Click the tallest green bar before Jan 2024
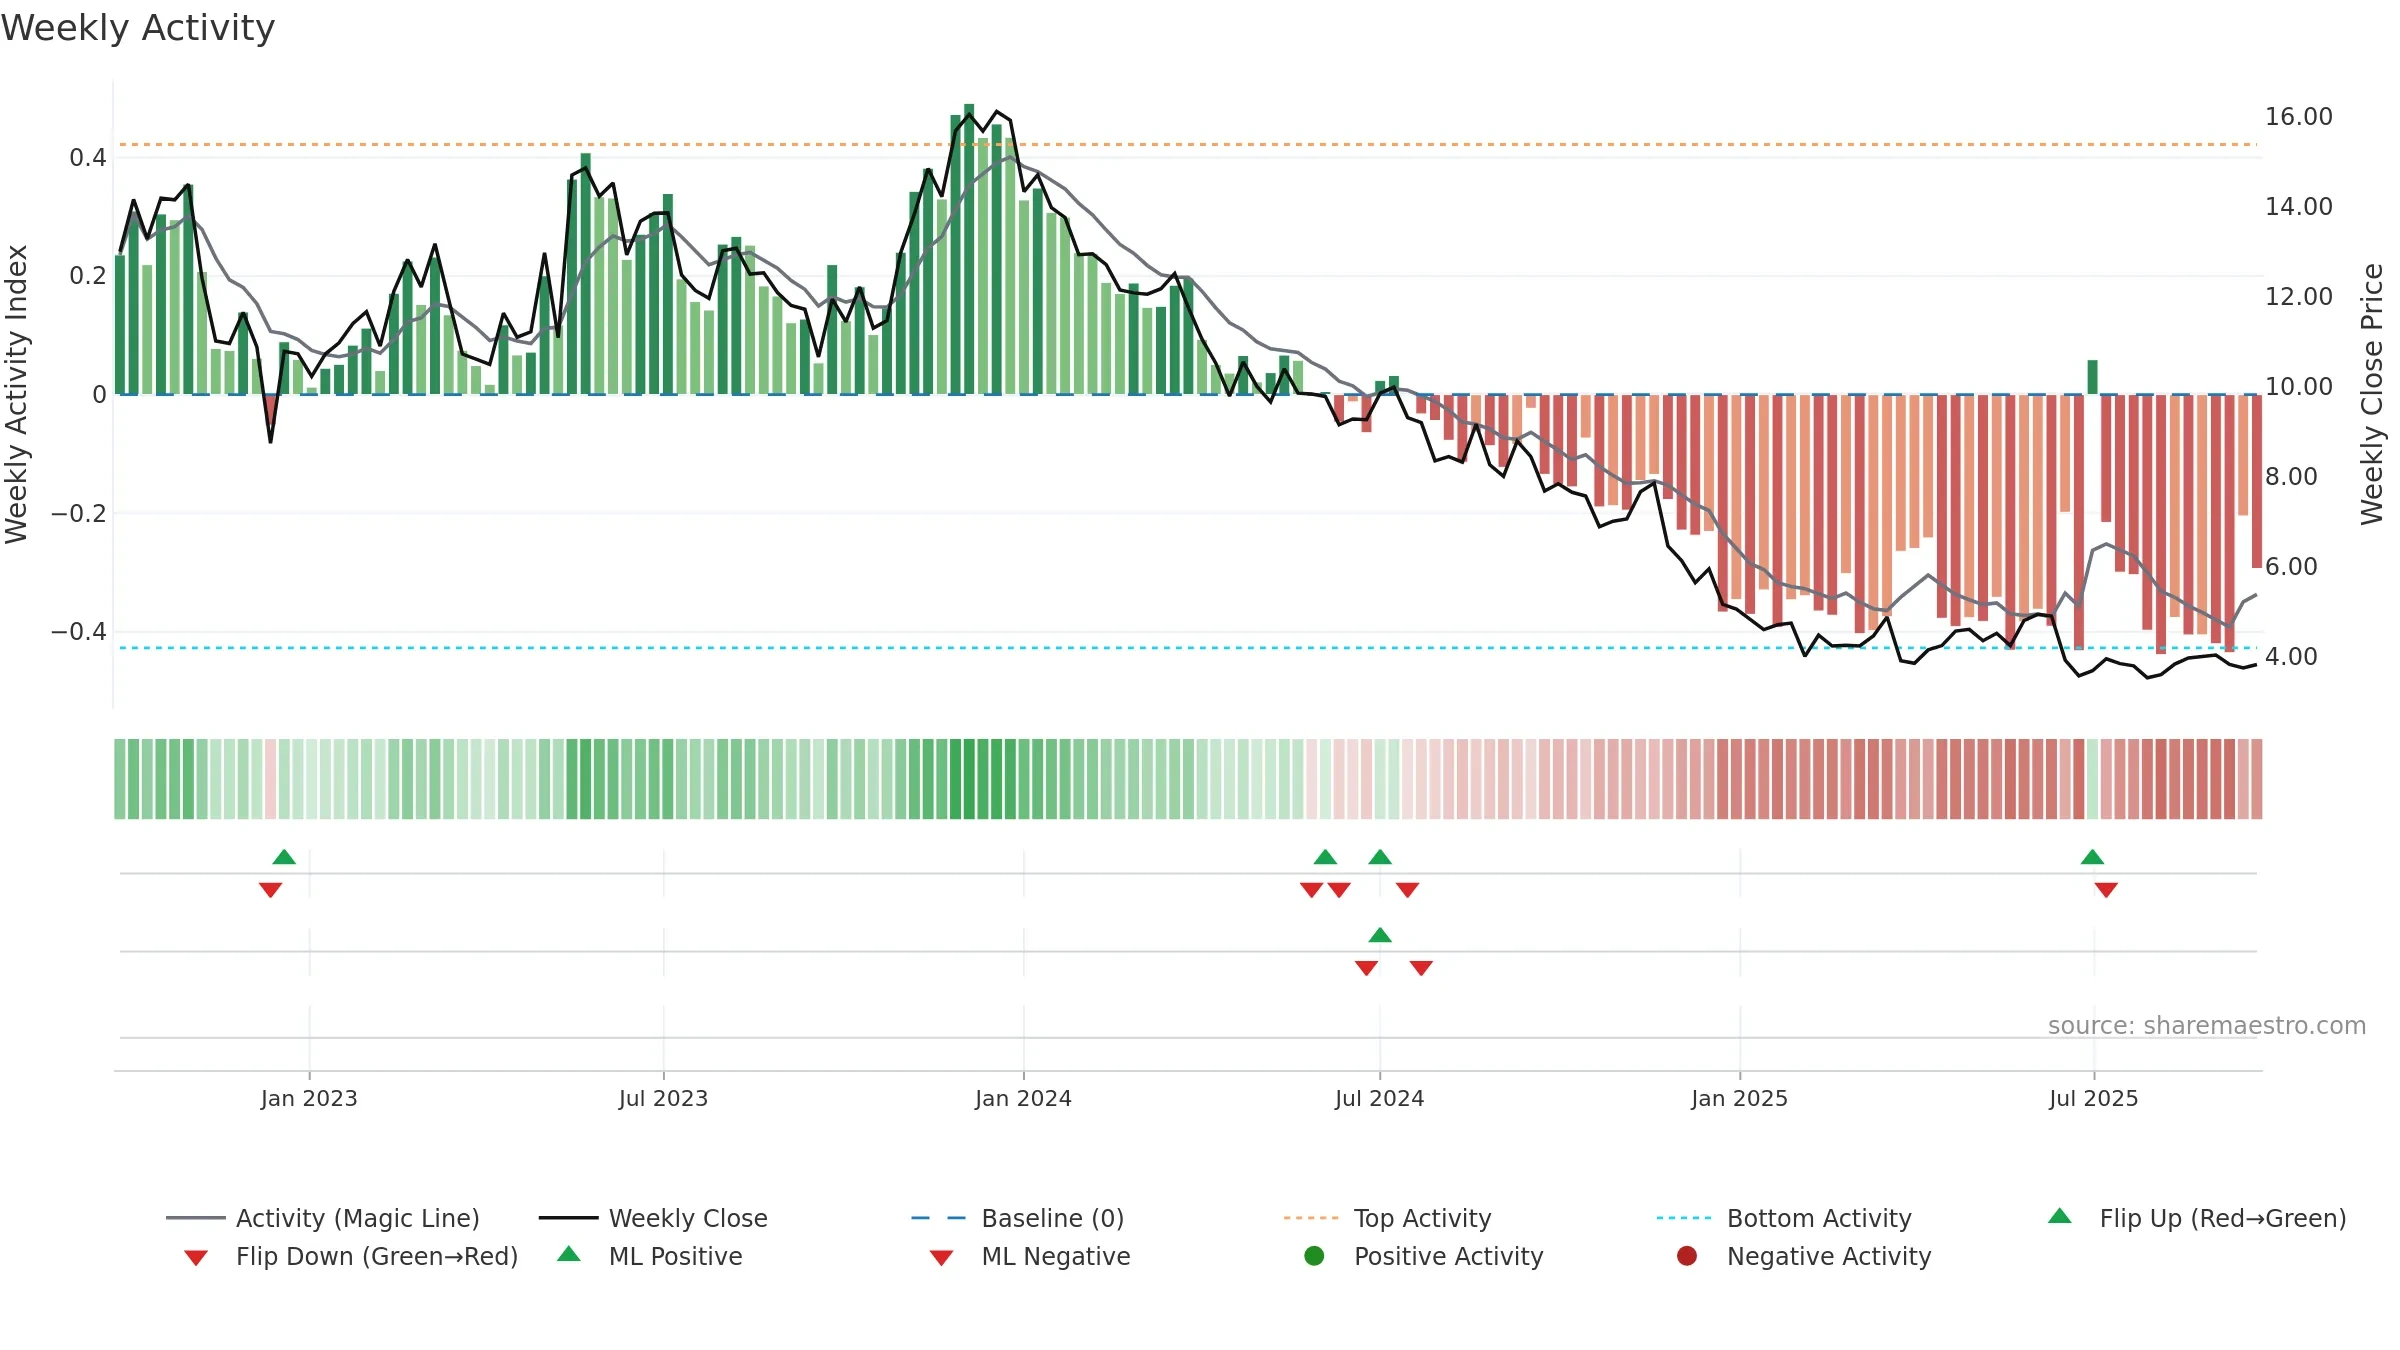The height and width of the screenshot is (1350, 2400). pyautogui.click(x=969, y=249)
